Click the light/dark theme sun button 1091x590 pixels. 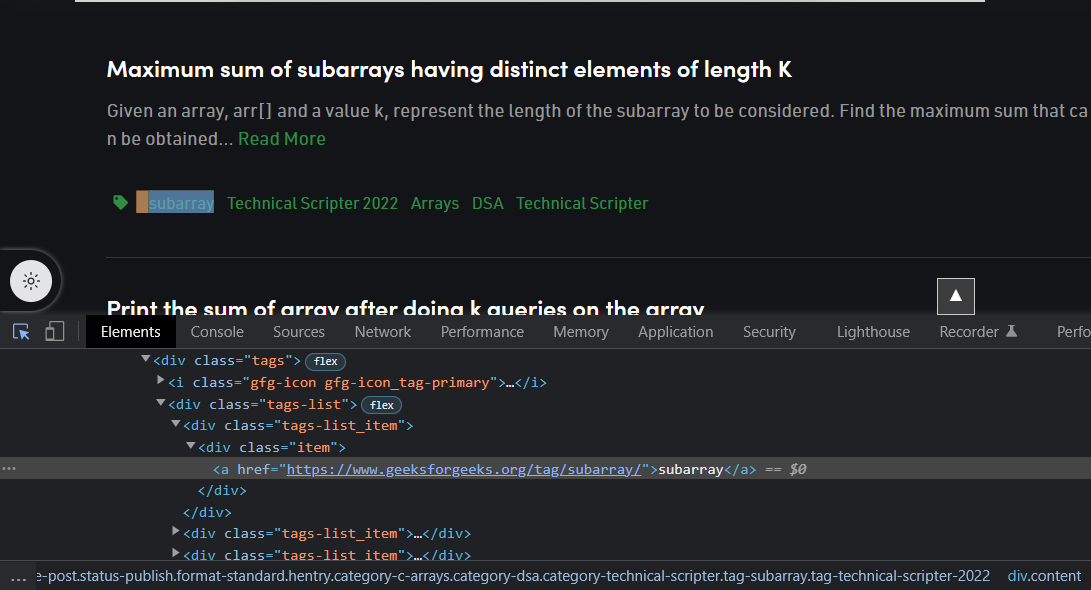[31, 281]
